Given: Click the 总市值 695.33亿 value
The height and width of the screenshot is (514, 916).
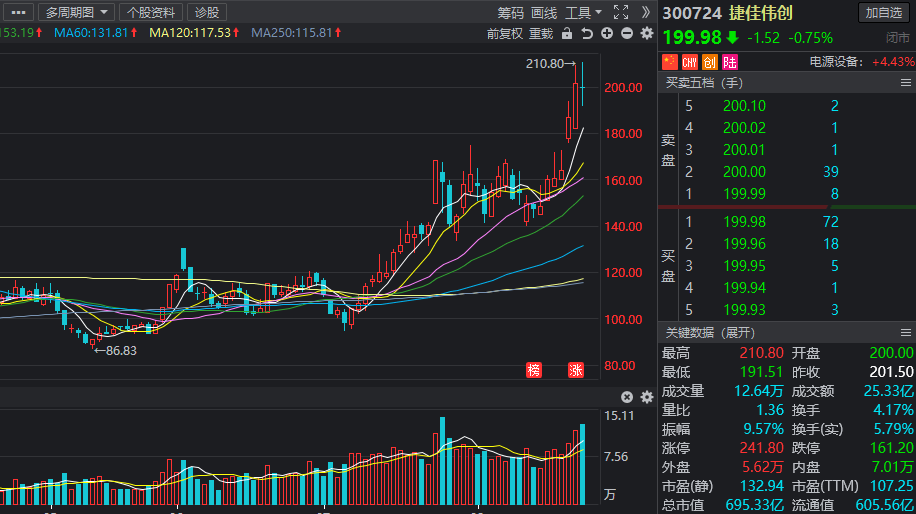Looking at the screenshot, I should (755, 505).
